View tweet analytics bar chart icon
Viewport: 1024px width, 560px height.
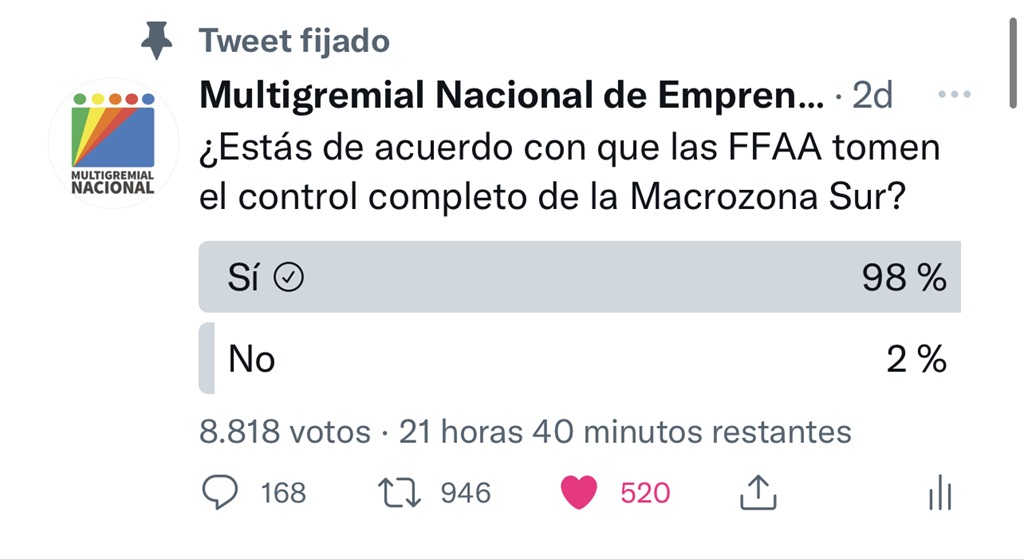point(940,492)
